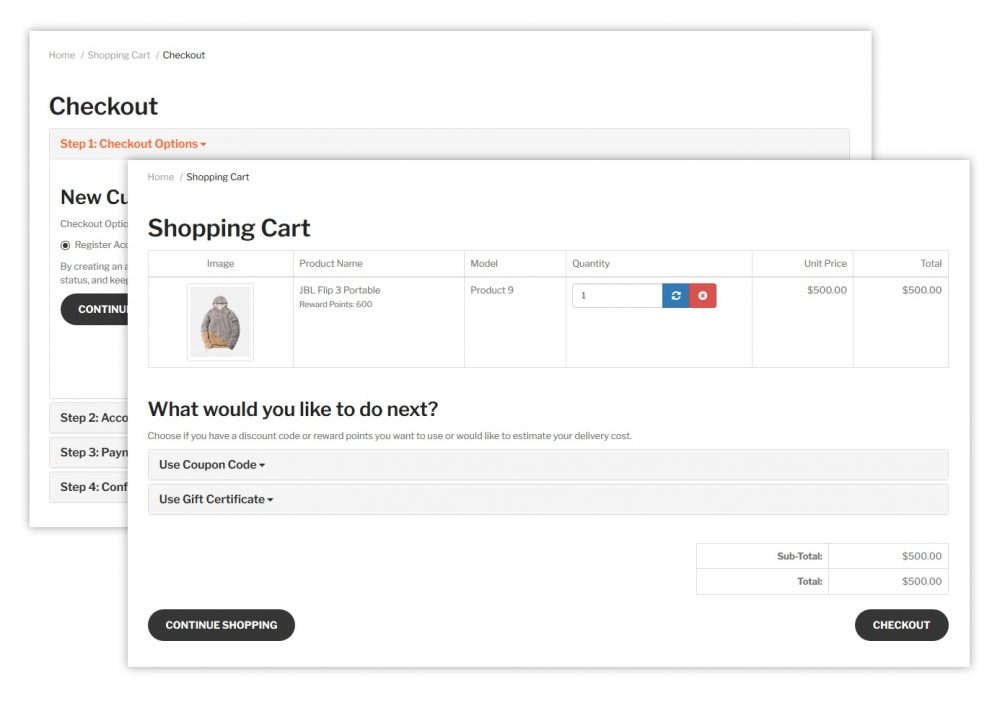Select Shopping Cart breadcrumb on the Checkout page
This screenshot has width=1000, height=703.
pyautogui.click(x=119, y=55)
